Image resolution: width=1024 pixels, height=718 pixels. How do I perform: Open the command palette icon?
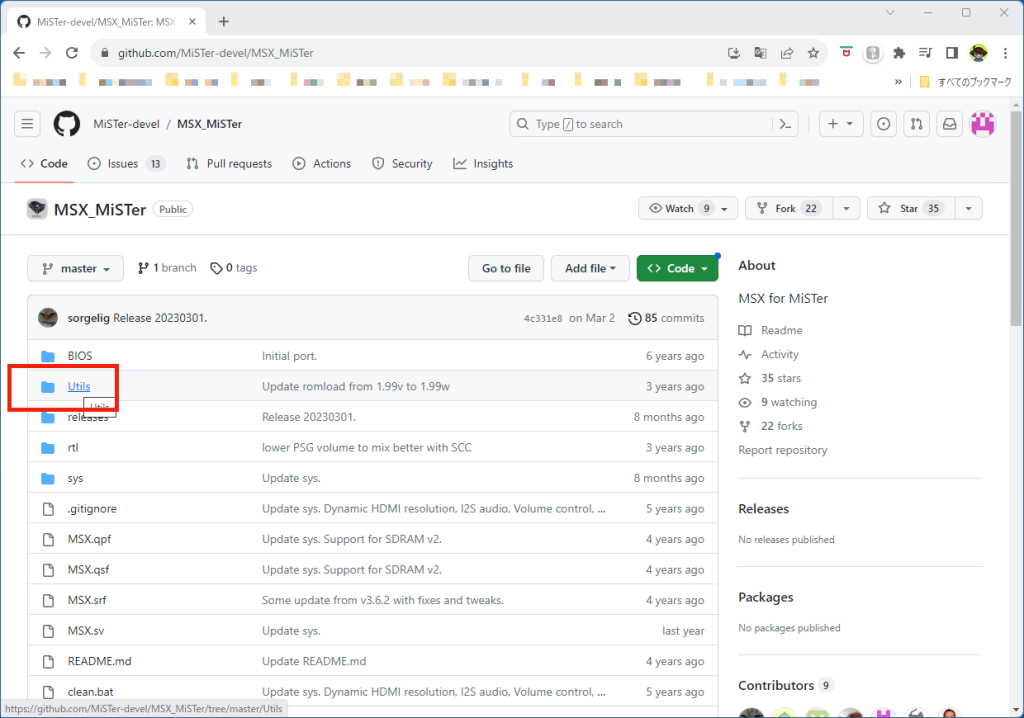786,124
